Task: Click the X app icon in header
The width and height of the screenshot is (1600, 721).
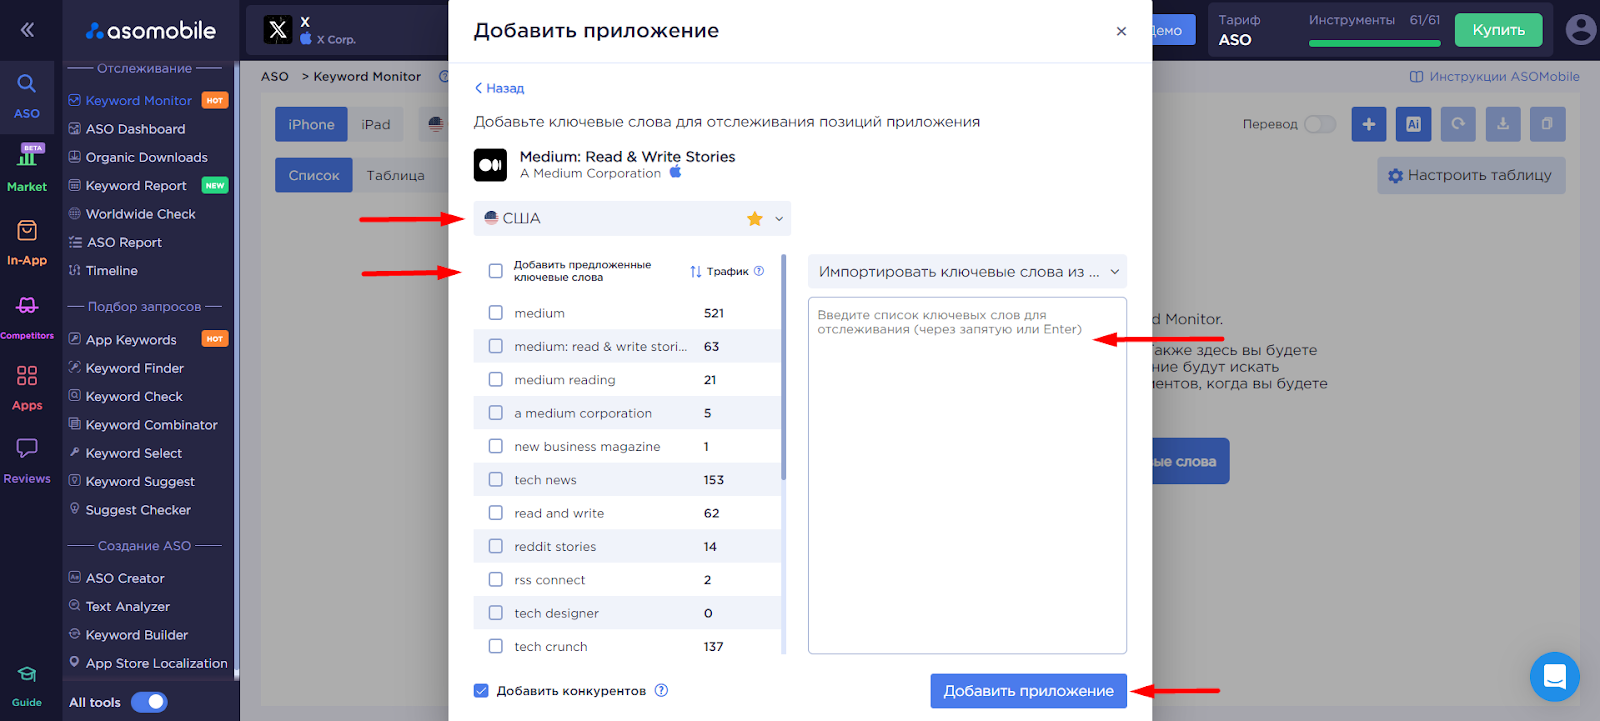Action: (278, 30)
